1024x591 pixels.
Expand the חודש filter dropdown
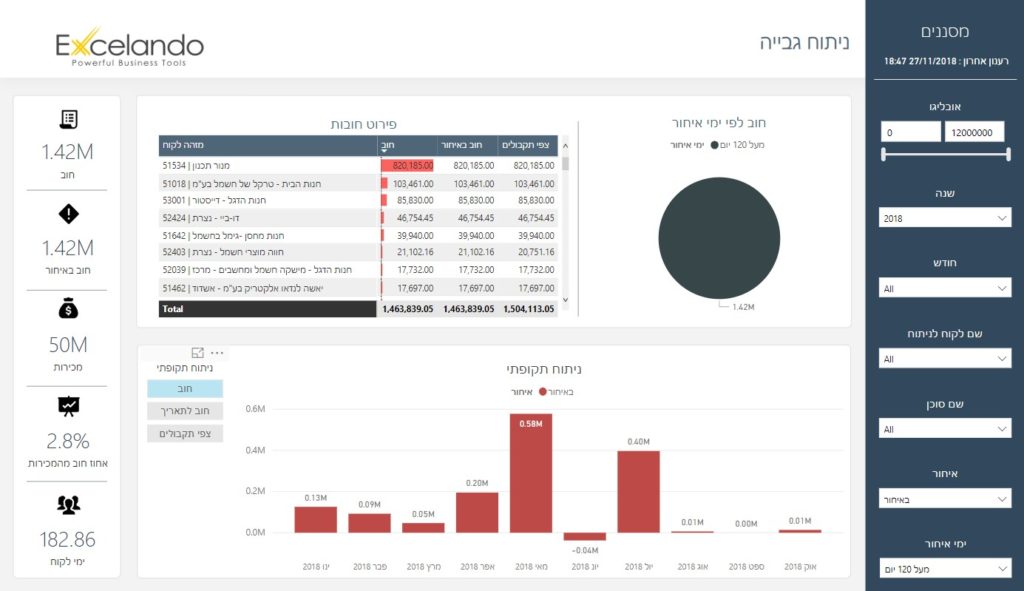coord(945,288)
